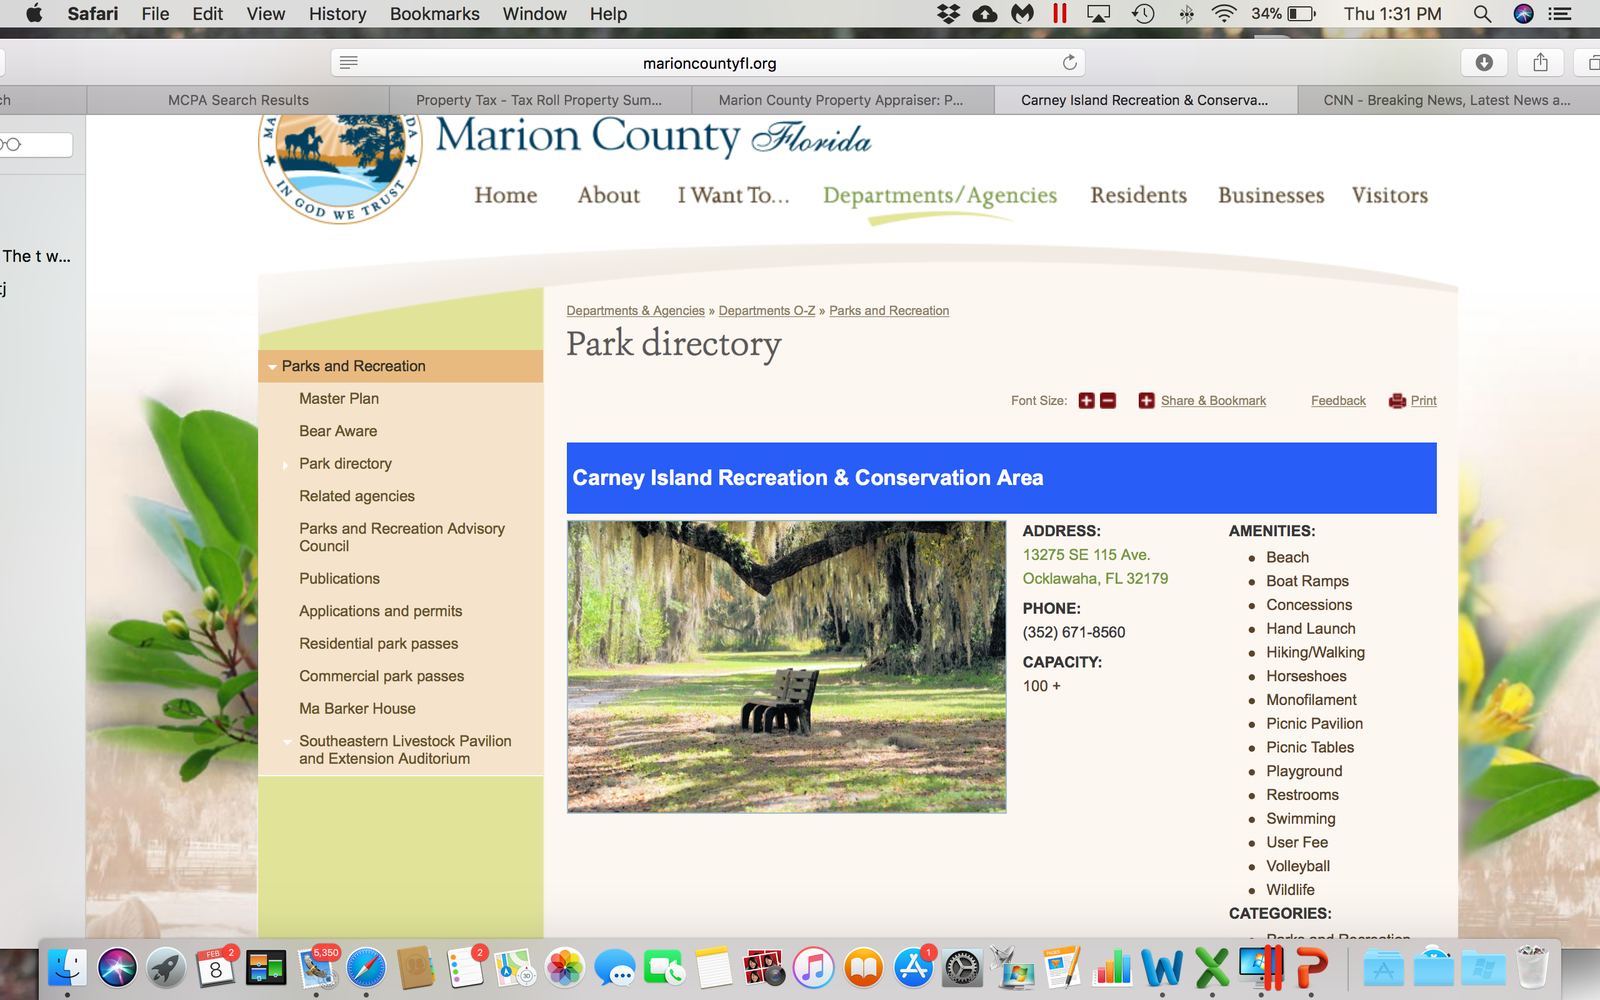Viewport: 1600px width, 1000px height.
Task: Open the Ma Barker House sidebar link
Action: pyautogui.click(x=357, y=708)
